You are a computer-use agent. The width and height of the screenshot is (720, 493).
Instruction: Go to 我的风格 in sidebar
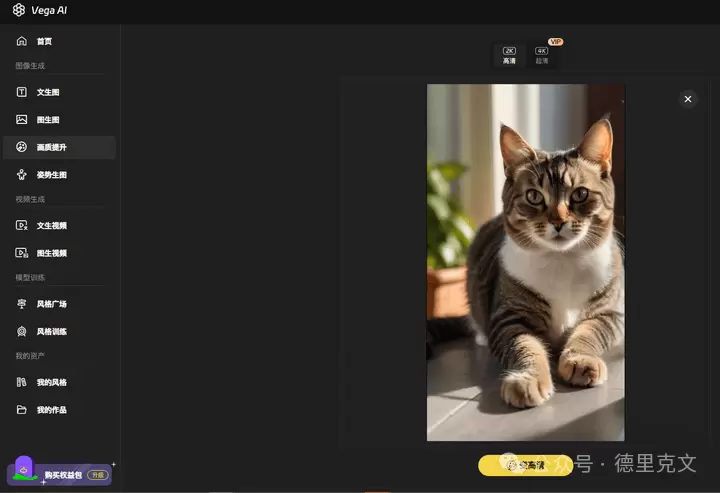click(51, 382)
